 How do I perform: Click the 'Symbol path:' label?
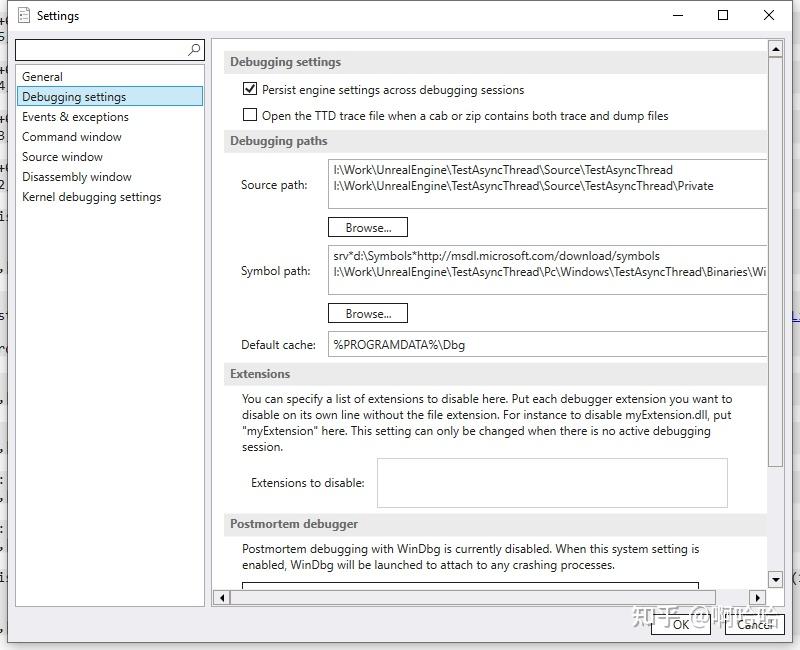pyautogui.click(x=276, y=271)
